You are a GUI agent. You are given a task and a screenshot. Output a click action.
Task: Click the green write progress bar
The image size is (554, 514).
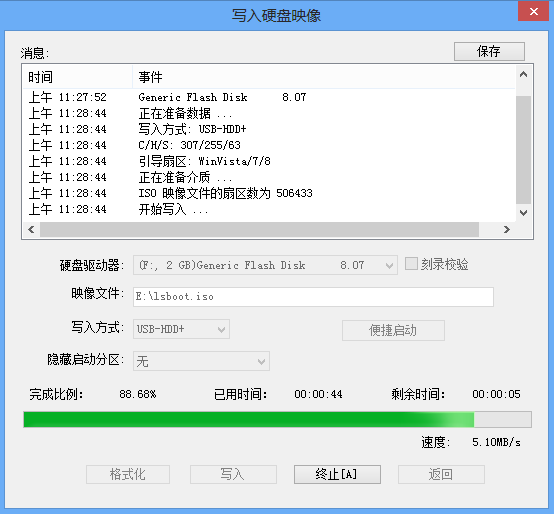(277, 420)
